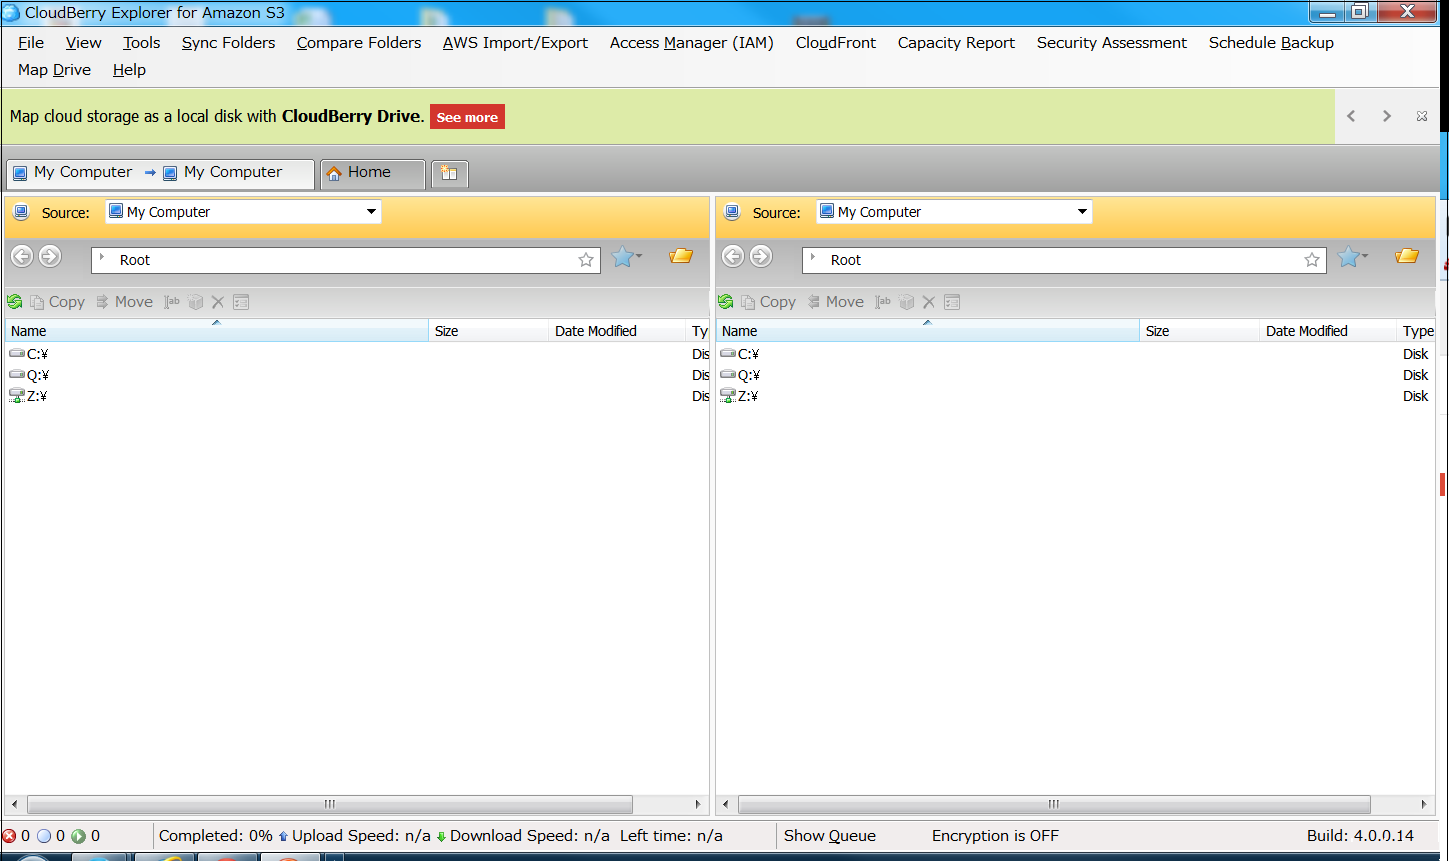This screenshot has width=1449, height=861.
Task: Open the new tab icon beside Home
Action: pos(449,173)
